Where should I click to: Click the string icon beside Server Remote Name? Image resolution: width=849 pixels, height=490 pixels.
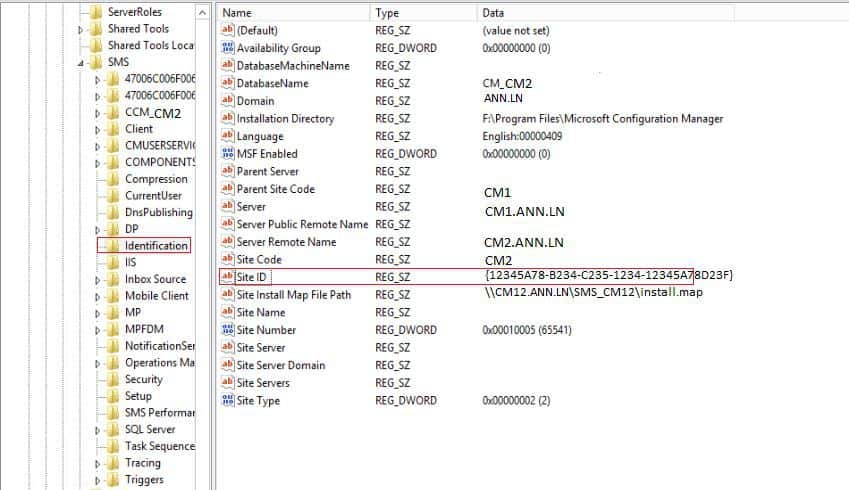pos(227,241)
